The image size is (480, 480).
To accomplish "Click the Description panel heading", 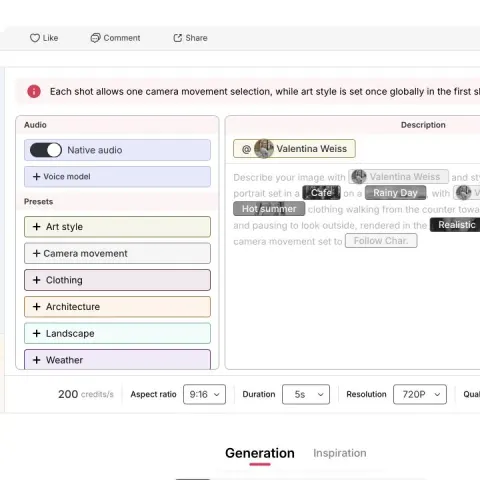I will (423, 125).
